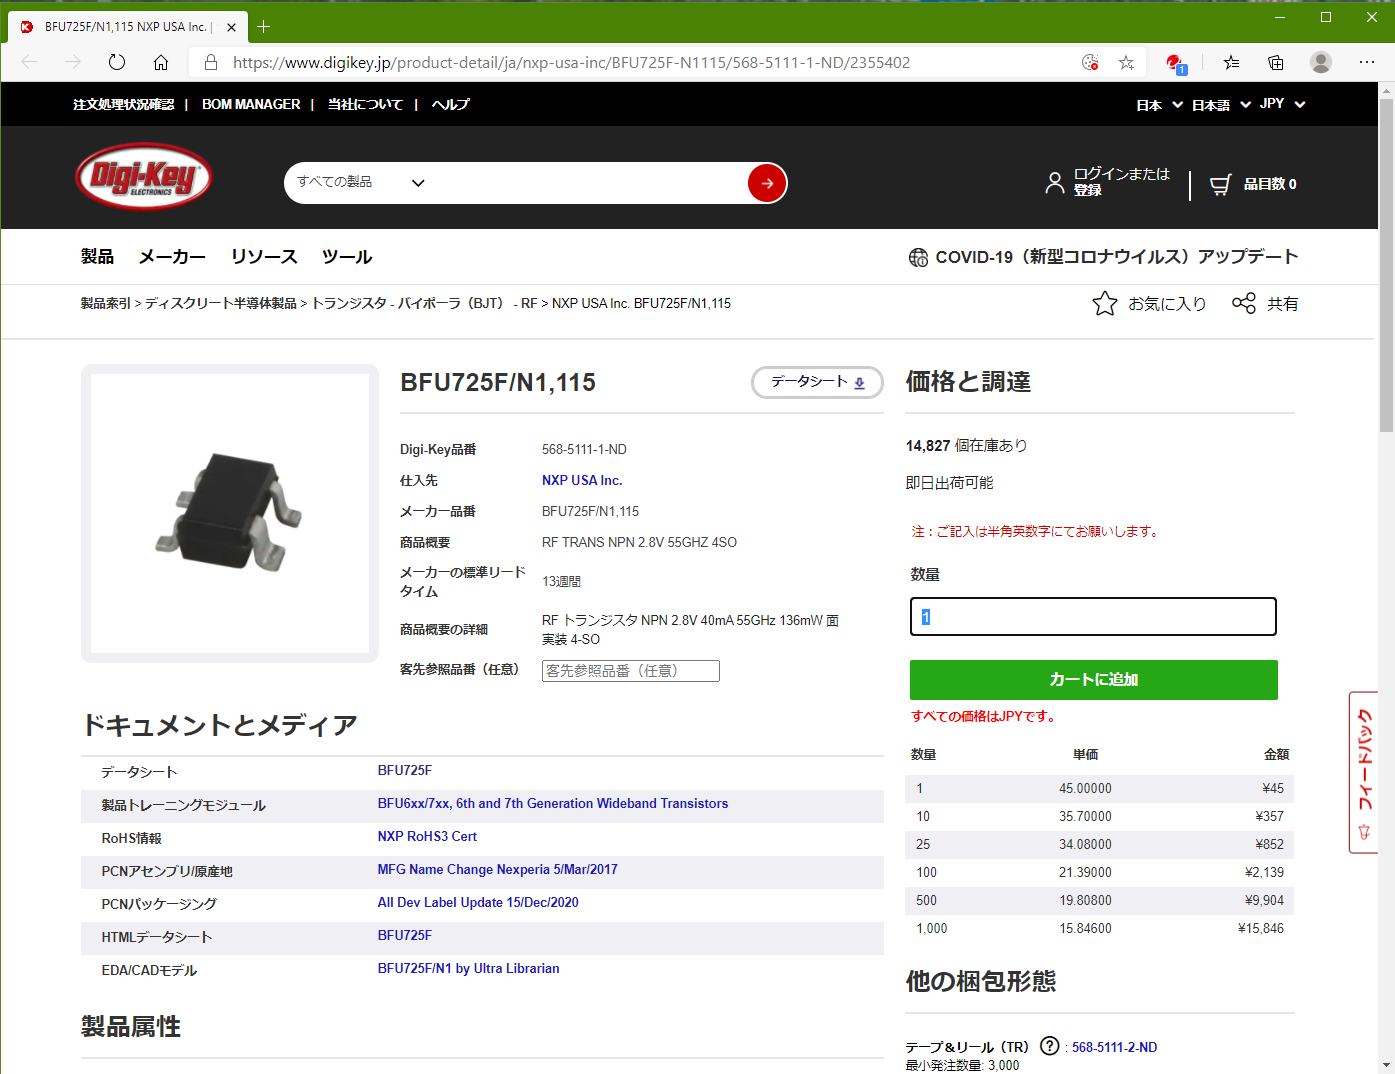The image size is (1395, 1074).
Task: Open the browser profile avatar
Action: (1321, 62)
